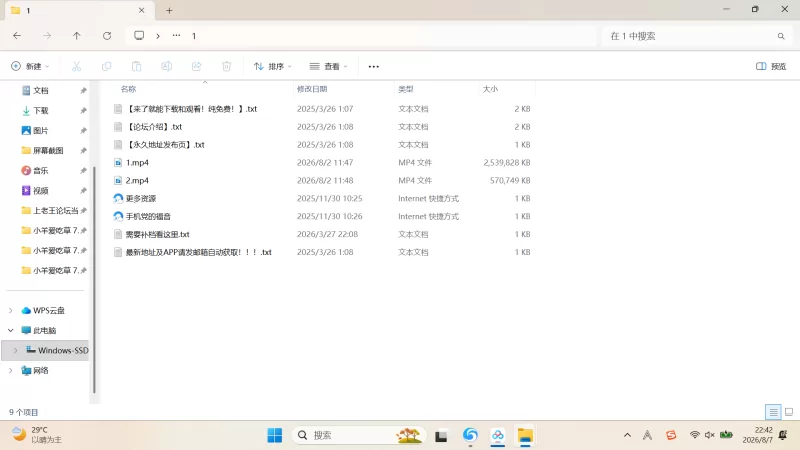Go back with the left arrow
This screenshot has width=800, height=450.
17,36
